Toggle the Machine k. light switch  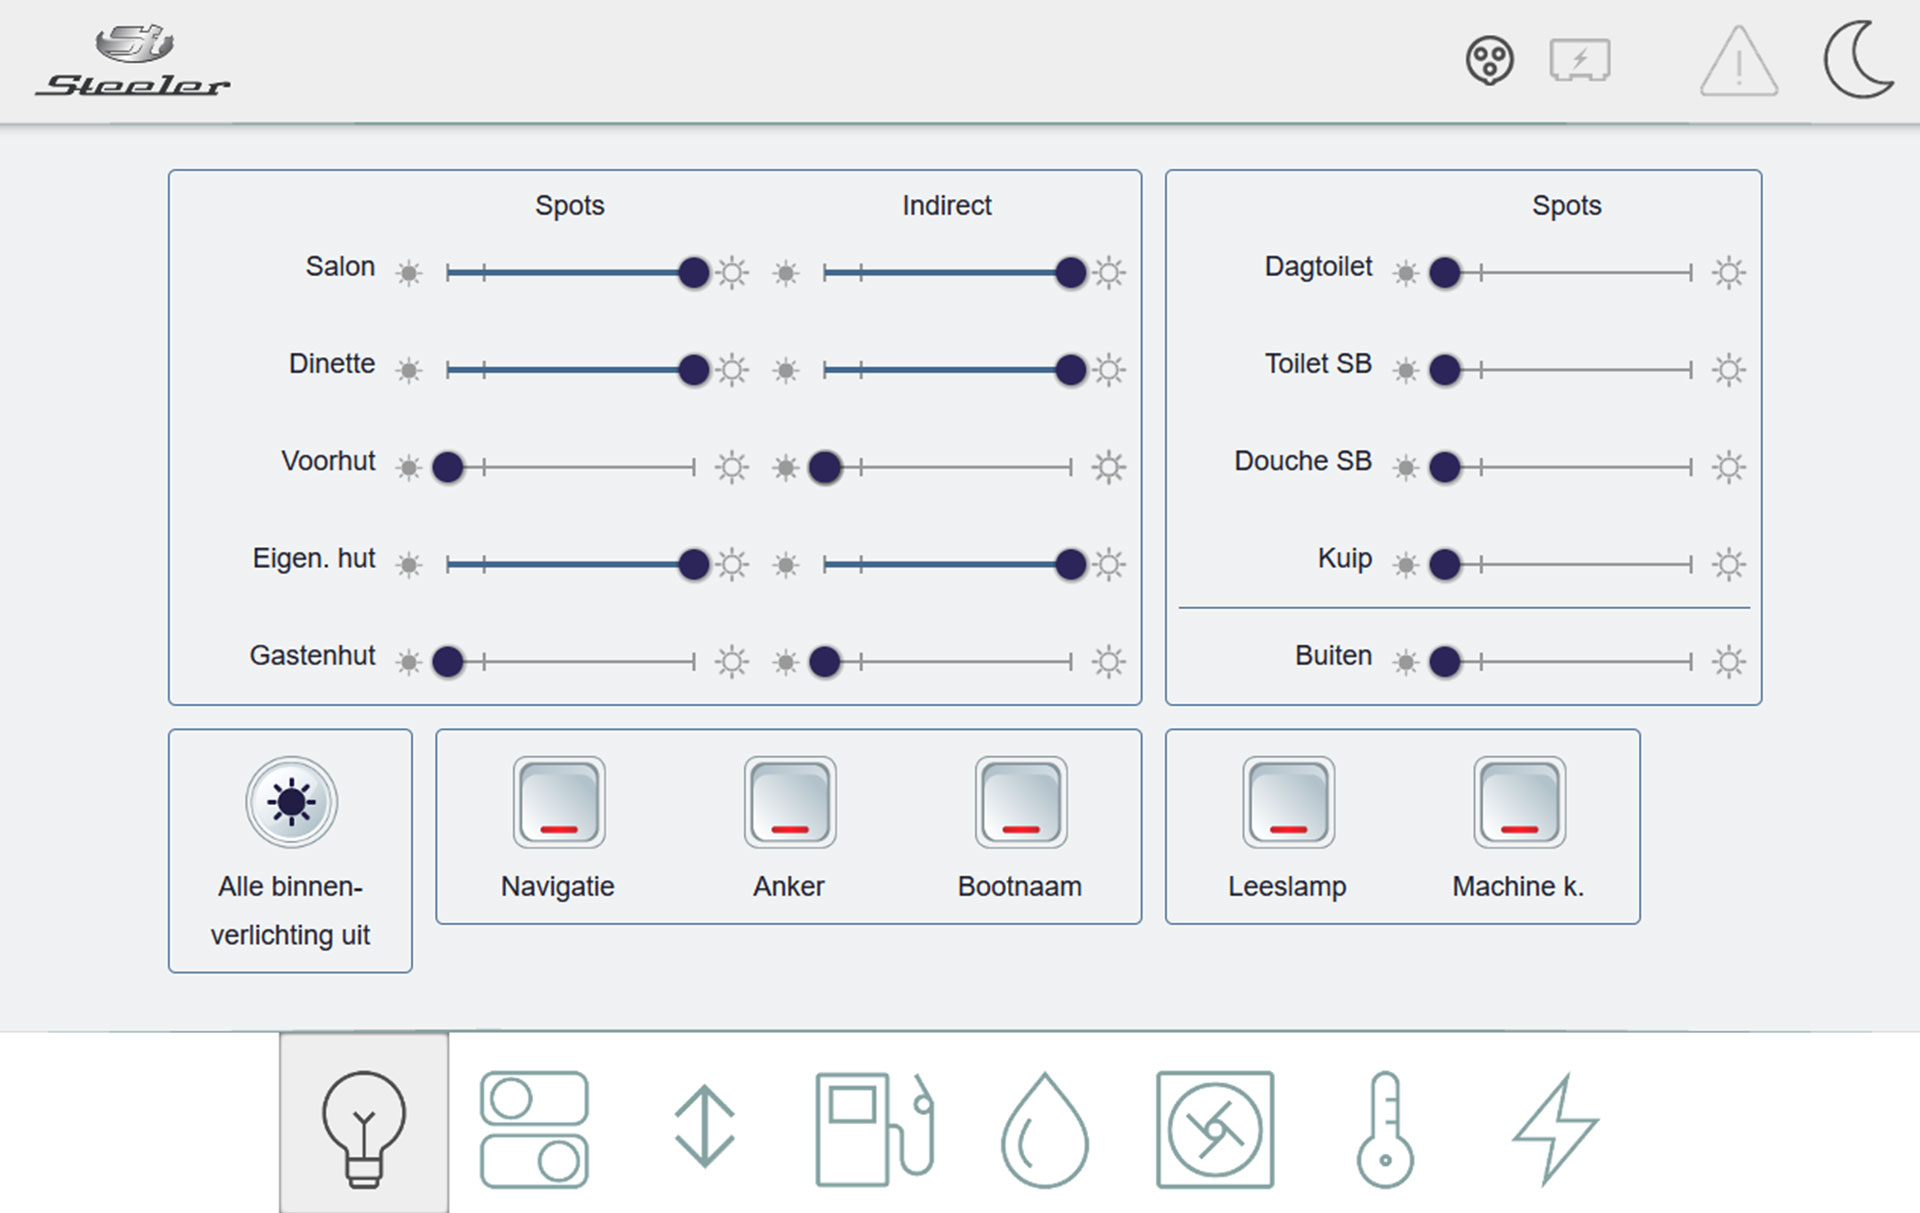tap(1519, 803)
